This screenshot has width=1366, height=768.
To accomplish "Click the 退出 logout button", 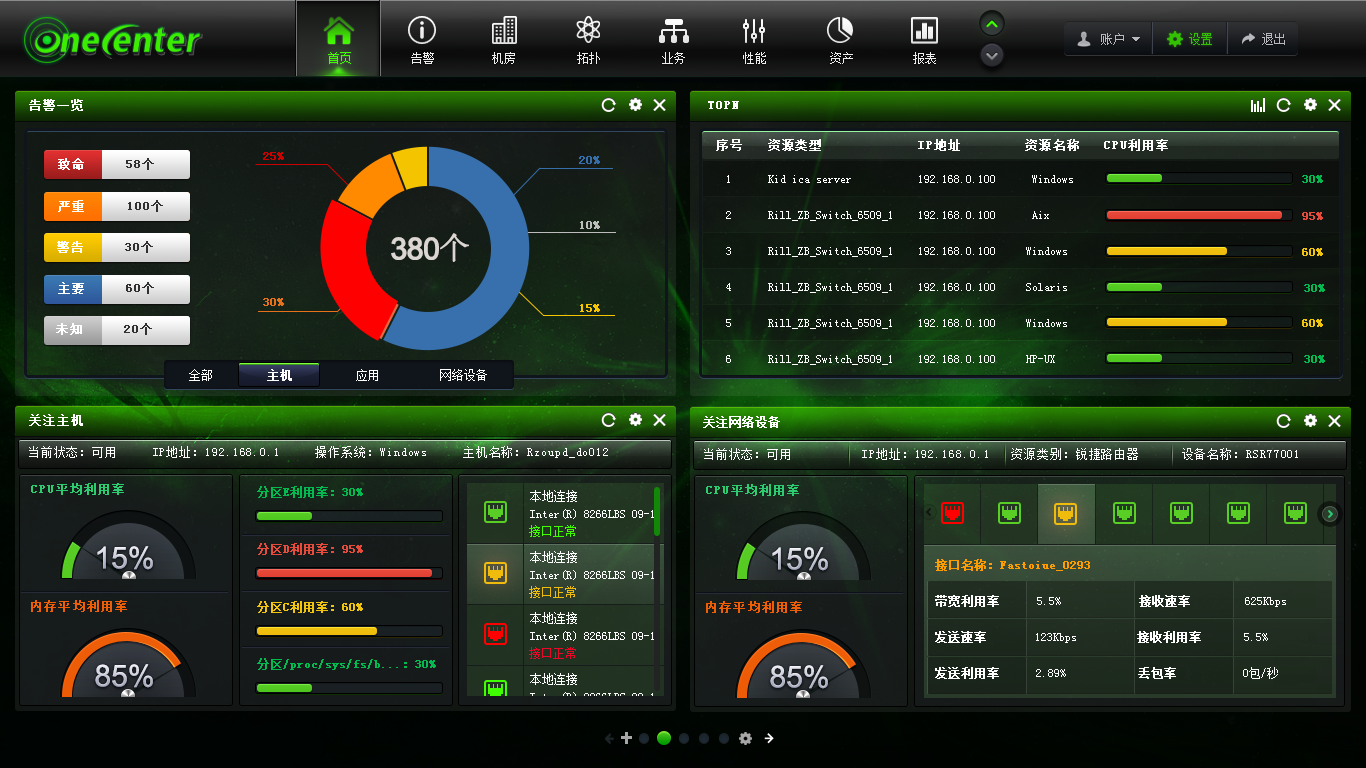I will click(1263, 39).
